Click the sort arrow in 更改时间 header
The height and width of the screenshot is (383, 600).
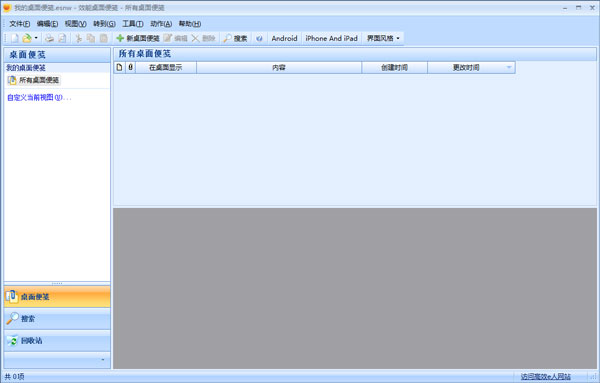coord(509,67)
